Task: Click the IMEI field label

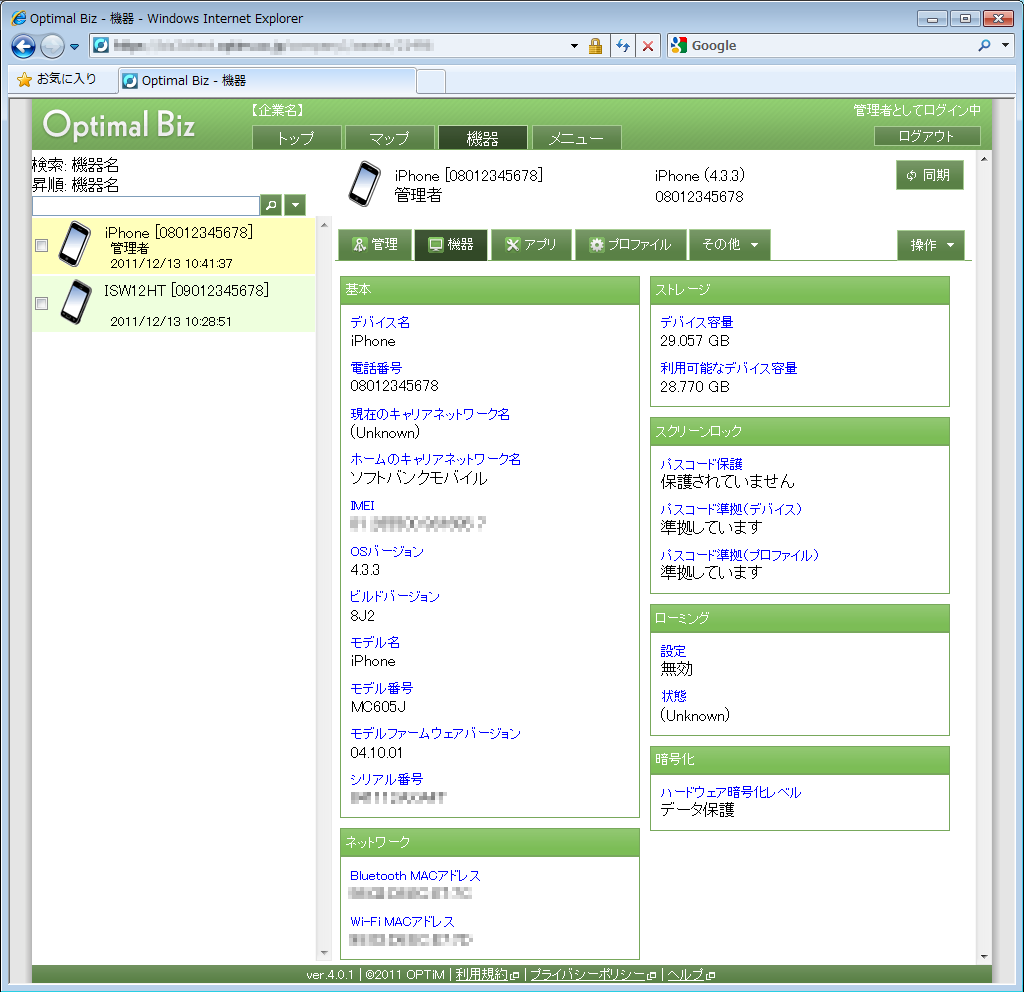Action: point(362,505)
